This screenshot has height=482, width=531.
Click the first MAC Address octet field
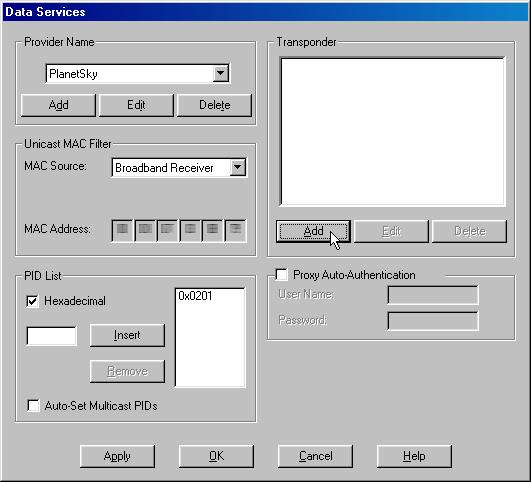[122, 231]
